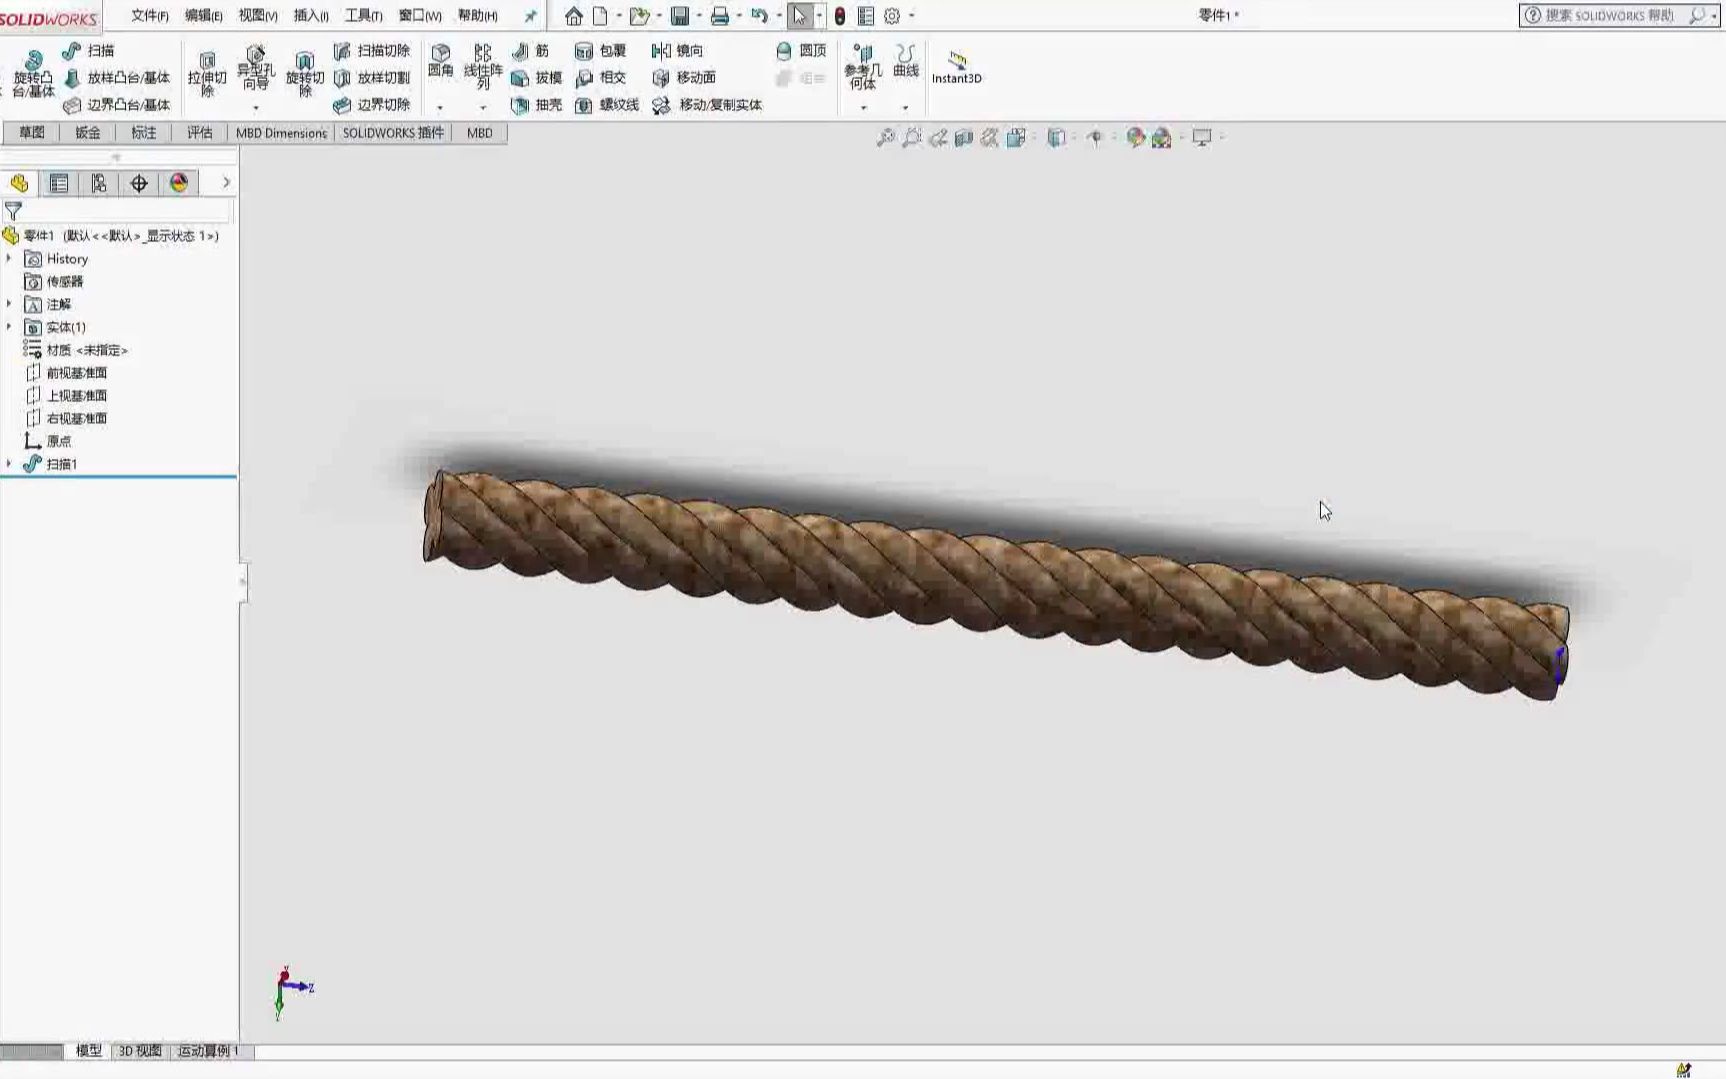The width and height of the screenshot is (1726, 1079).
Task: Expand the History node in FeatureManager
Action: pos(11,258)
